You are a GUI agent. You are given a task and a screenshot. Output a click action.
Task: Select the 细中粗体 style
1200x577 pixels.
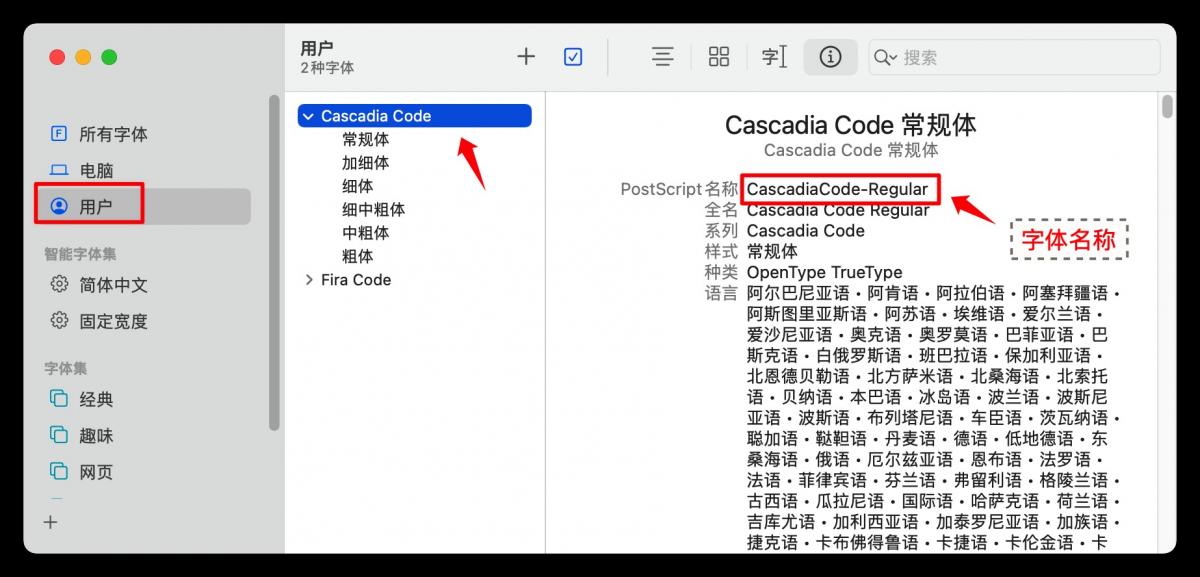click(x=373, y=210)
